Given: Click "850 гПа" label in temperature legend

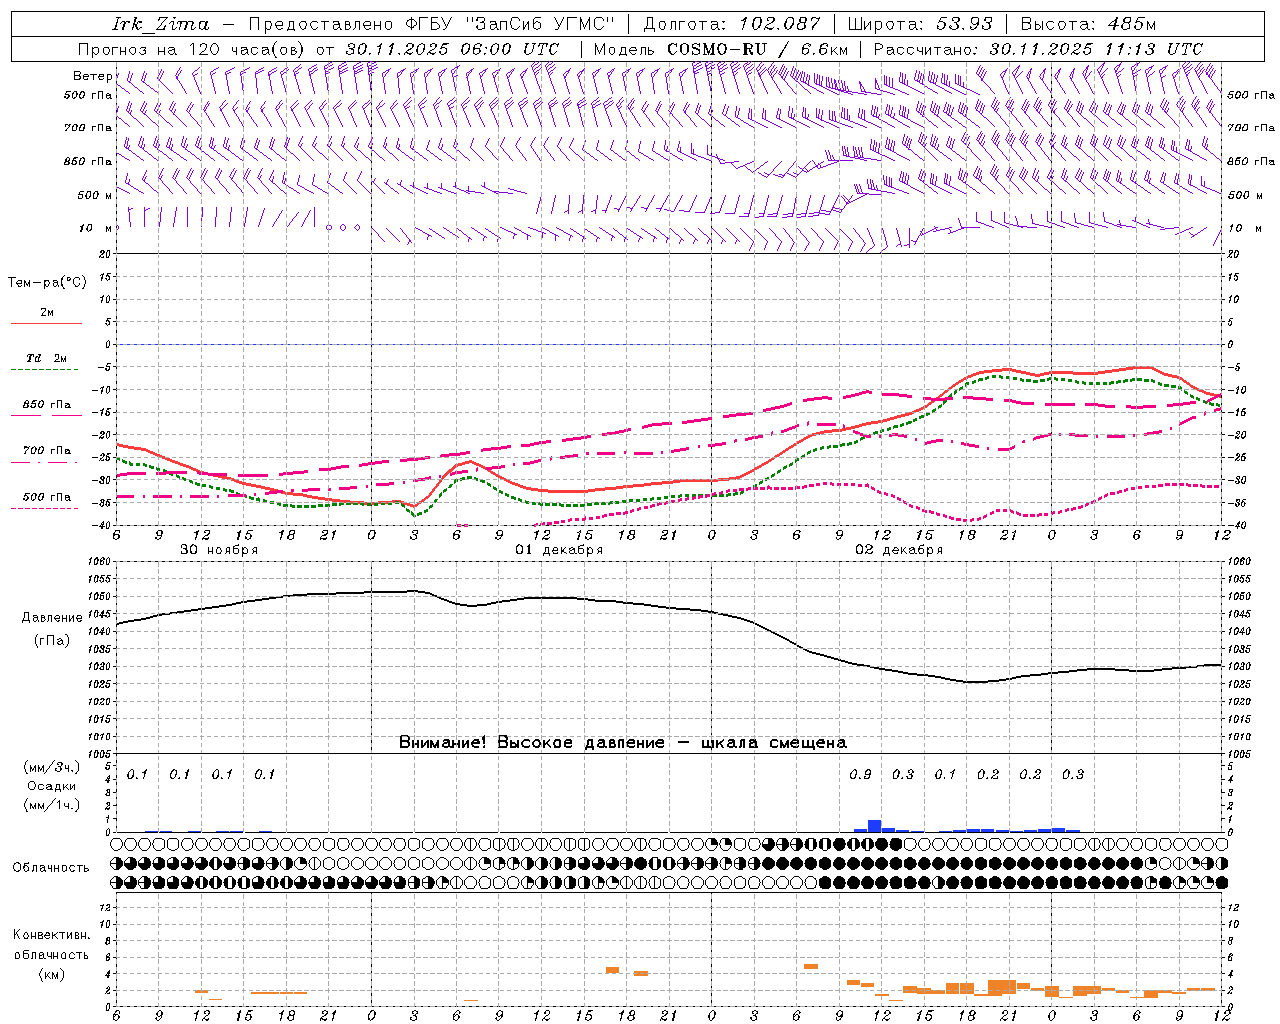Looking at the screenshot, I should point(47,405).
